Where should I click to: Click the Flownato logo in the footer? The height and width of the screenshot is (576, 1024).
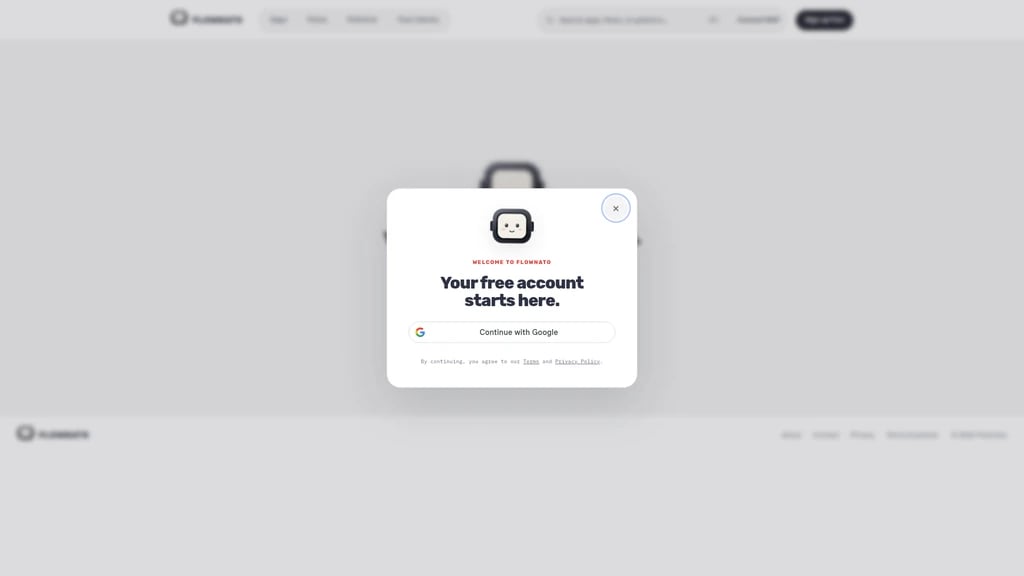point(53,434)
